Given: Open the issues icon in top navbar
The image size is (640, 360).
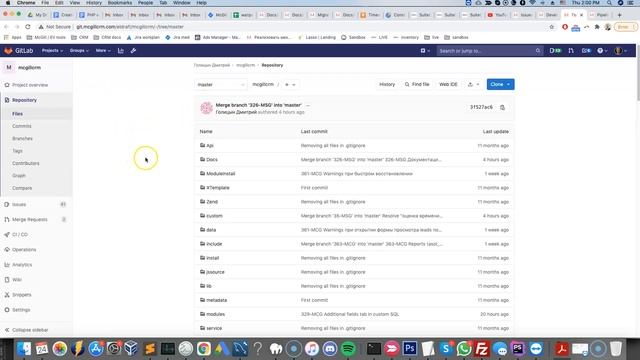Looking at the screenshot, I should [x=555, y=51].
